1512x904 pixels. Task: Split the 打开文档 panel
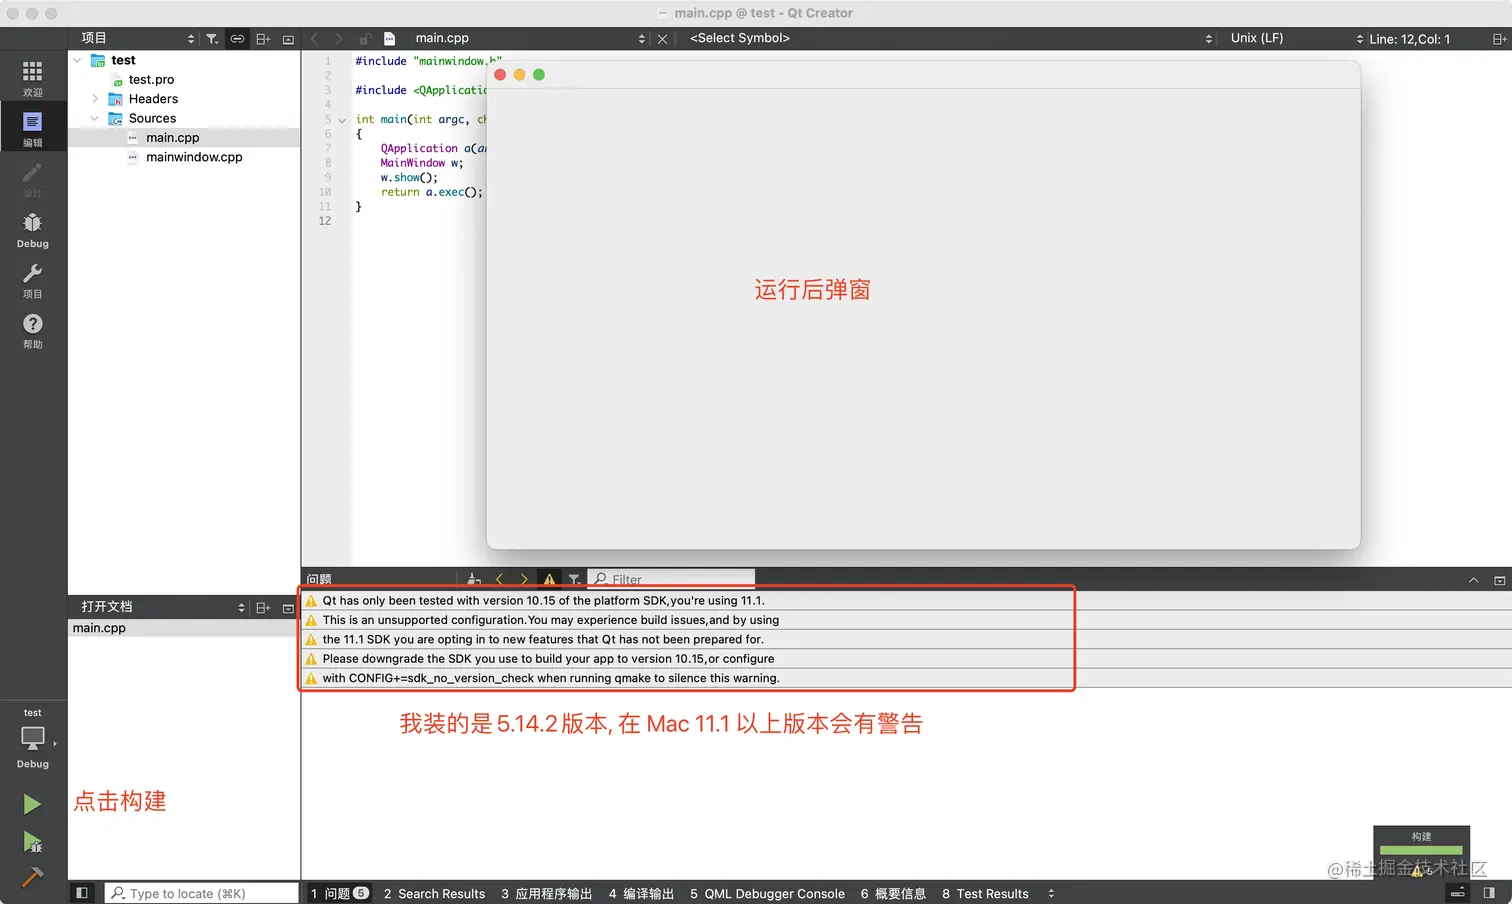[x=263, y=608]
